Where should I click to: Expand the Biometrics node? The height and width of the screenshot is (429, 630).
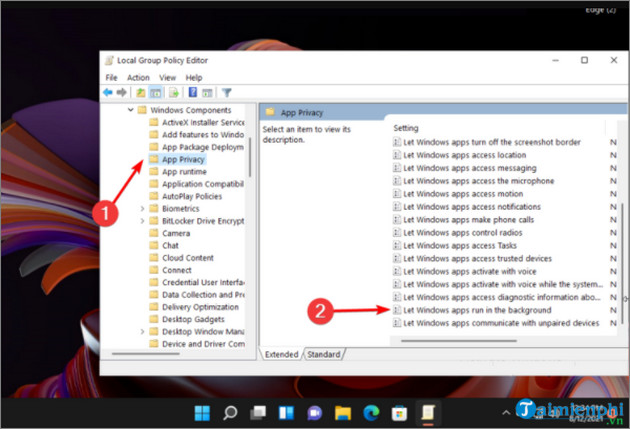click(142, 208)
